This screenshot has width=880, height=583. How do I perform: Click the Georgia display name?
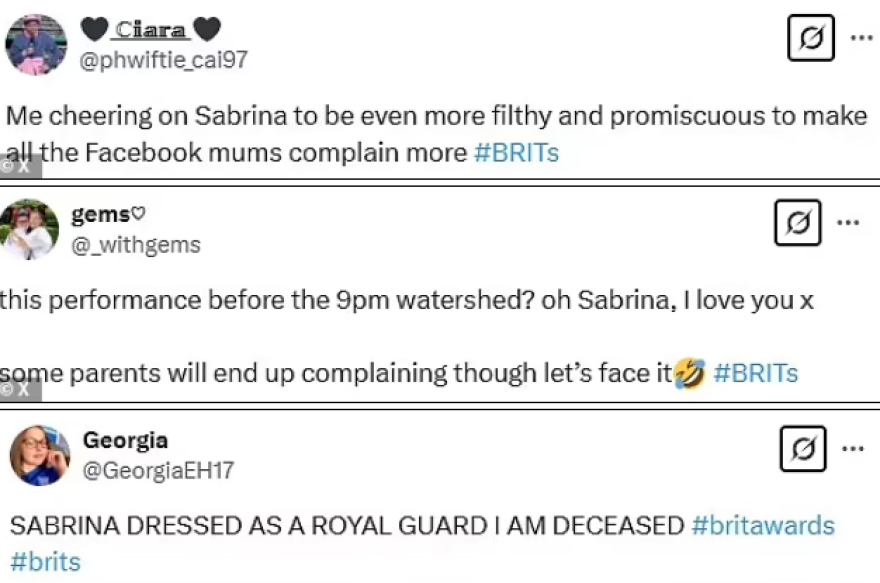[125, 440]
